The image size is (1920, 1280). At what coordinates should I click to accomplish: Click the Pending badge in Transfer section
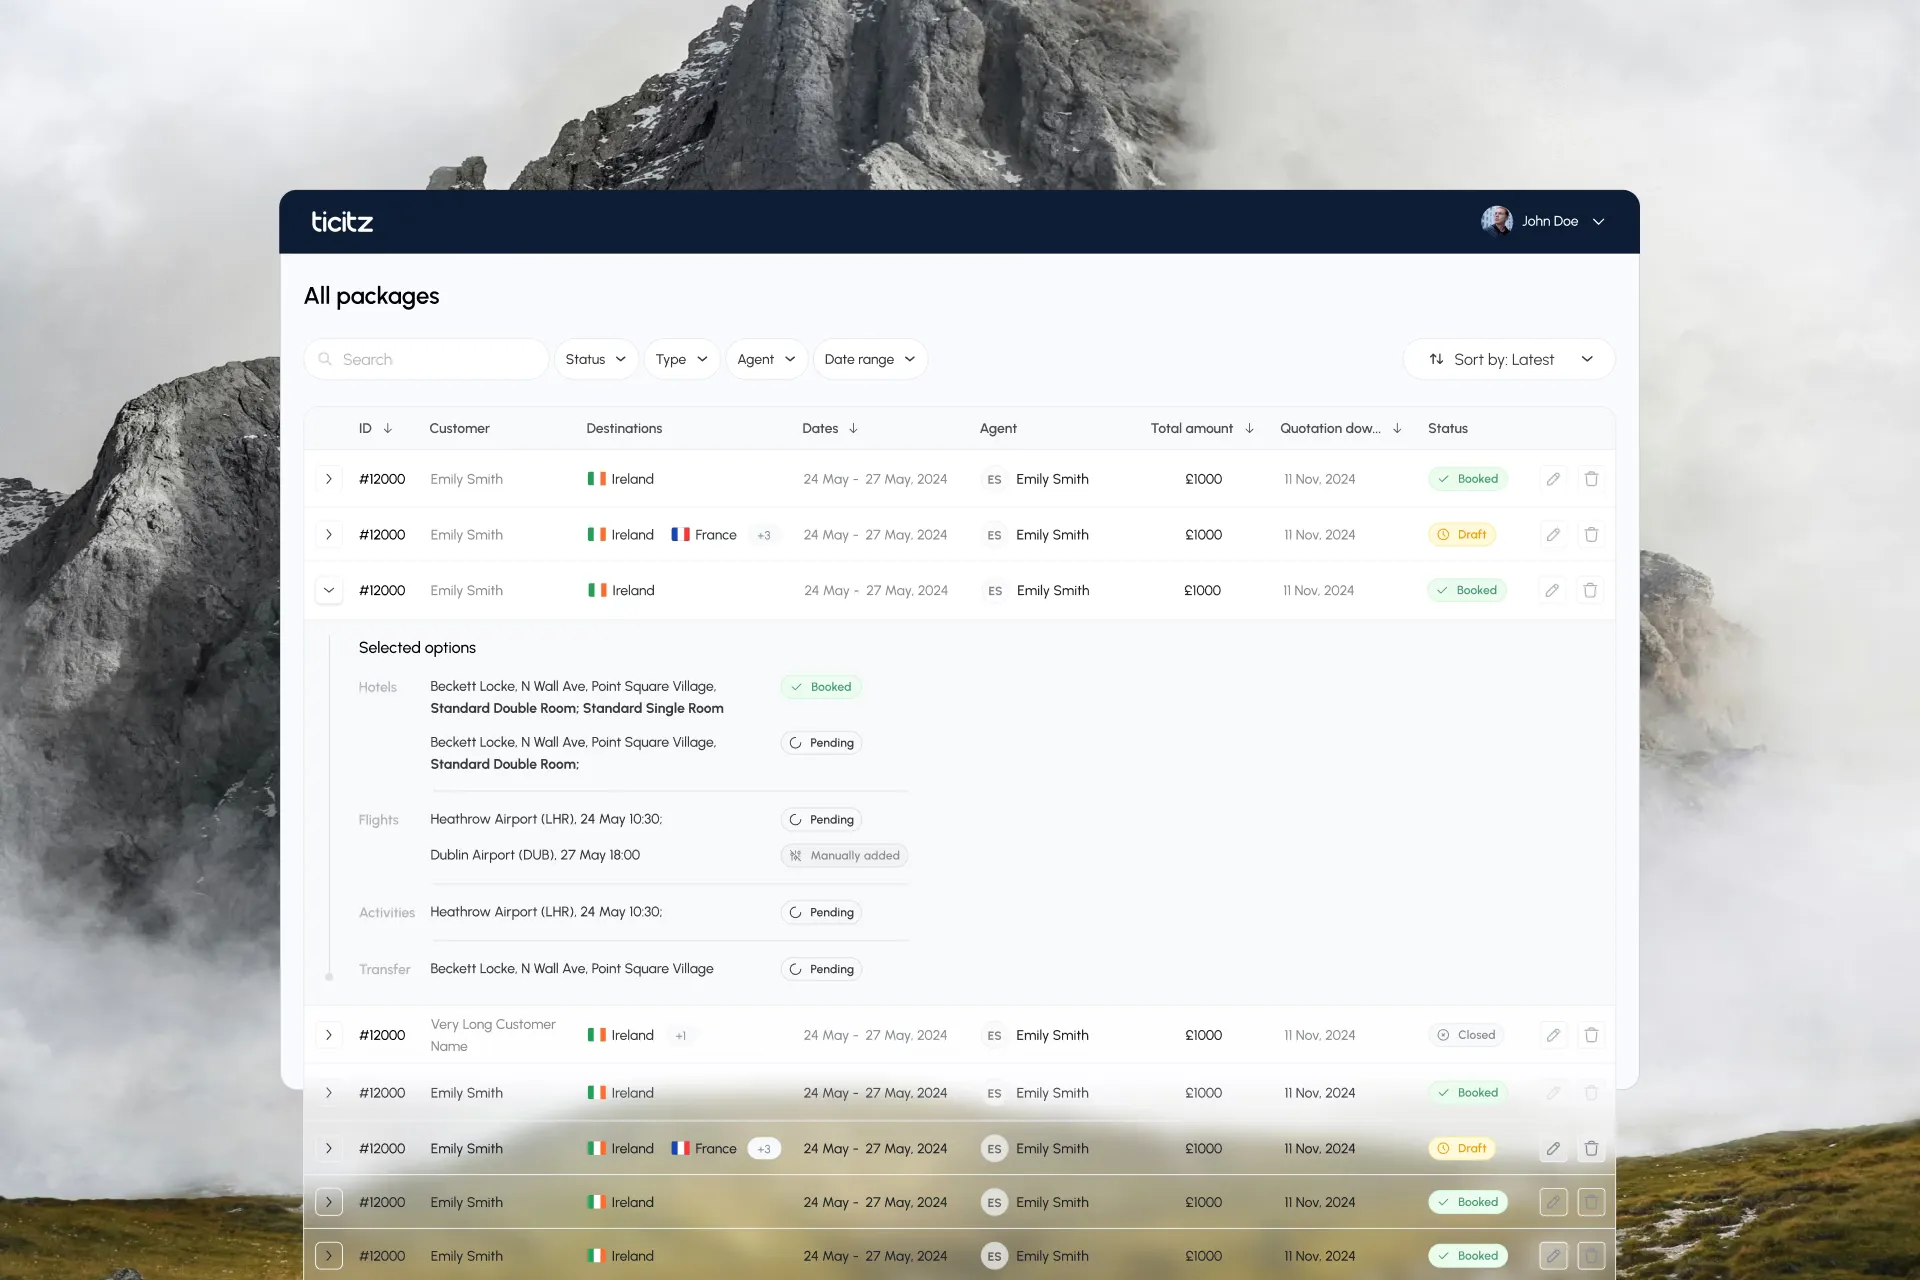pos(821,969)
